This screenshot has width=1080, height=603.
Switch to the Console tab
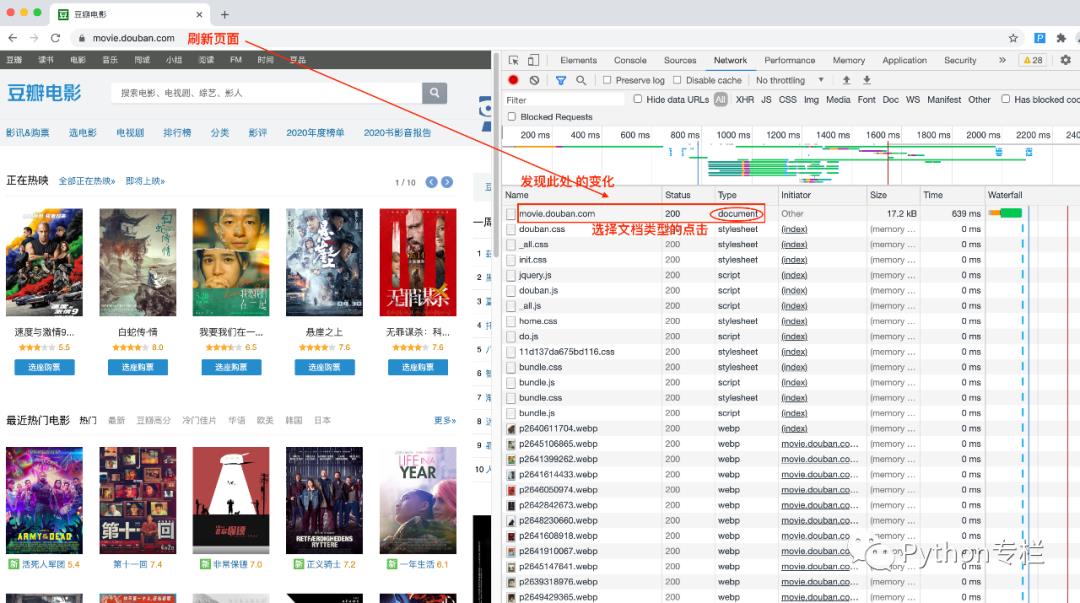point(630,60)
